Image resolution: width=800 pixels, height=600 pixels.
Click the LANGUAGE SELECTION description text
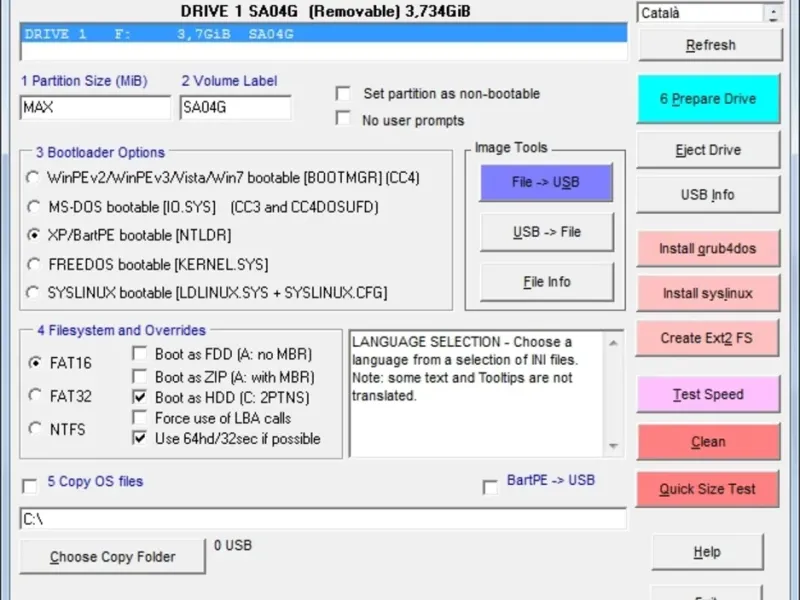click(465, 368)
